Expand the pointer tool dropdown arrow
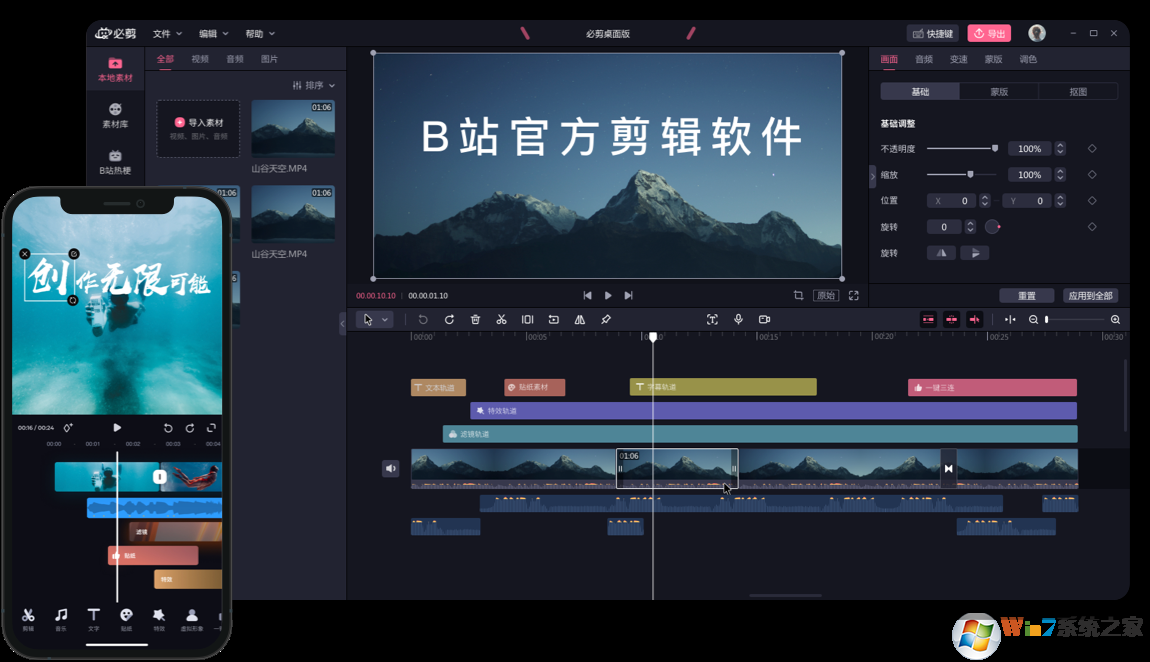Screen dimensions: 1150x662 (x=385, y=320)
